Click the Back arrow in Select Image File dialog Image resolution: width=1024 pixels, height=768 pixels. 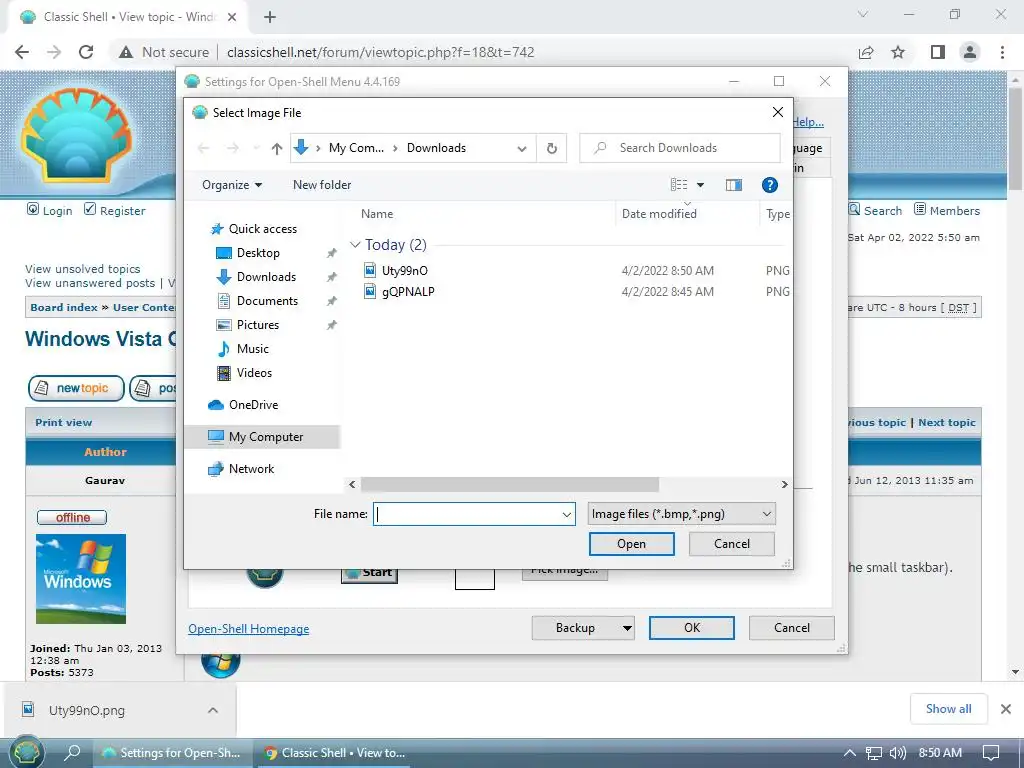click(203, 148)
